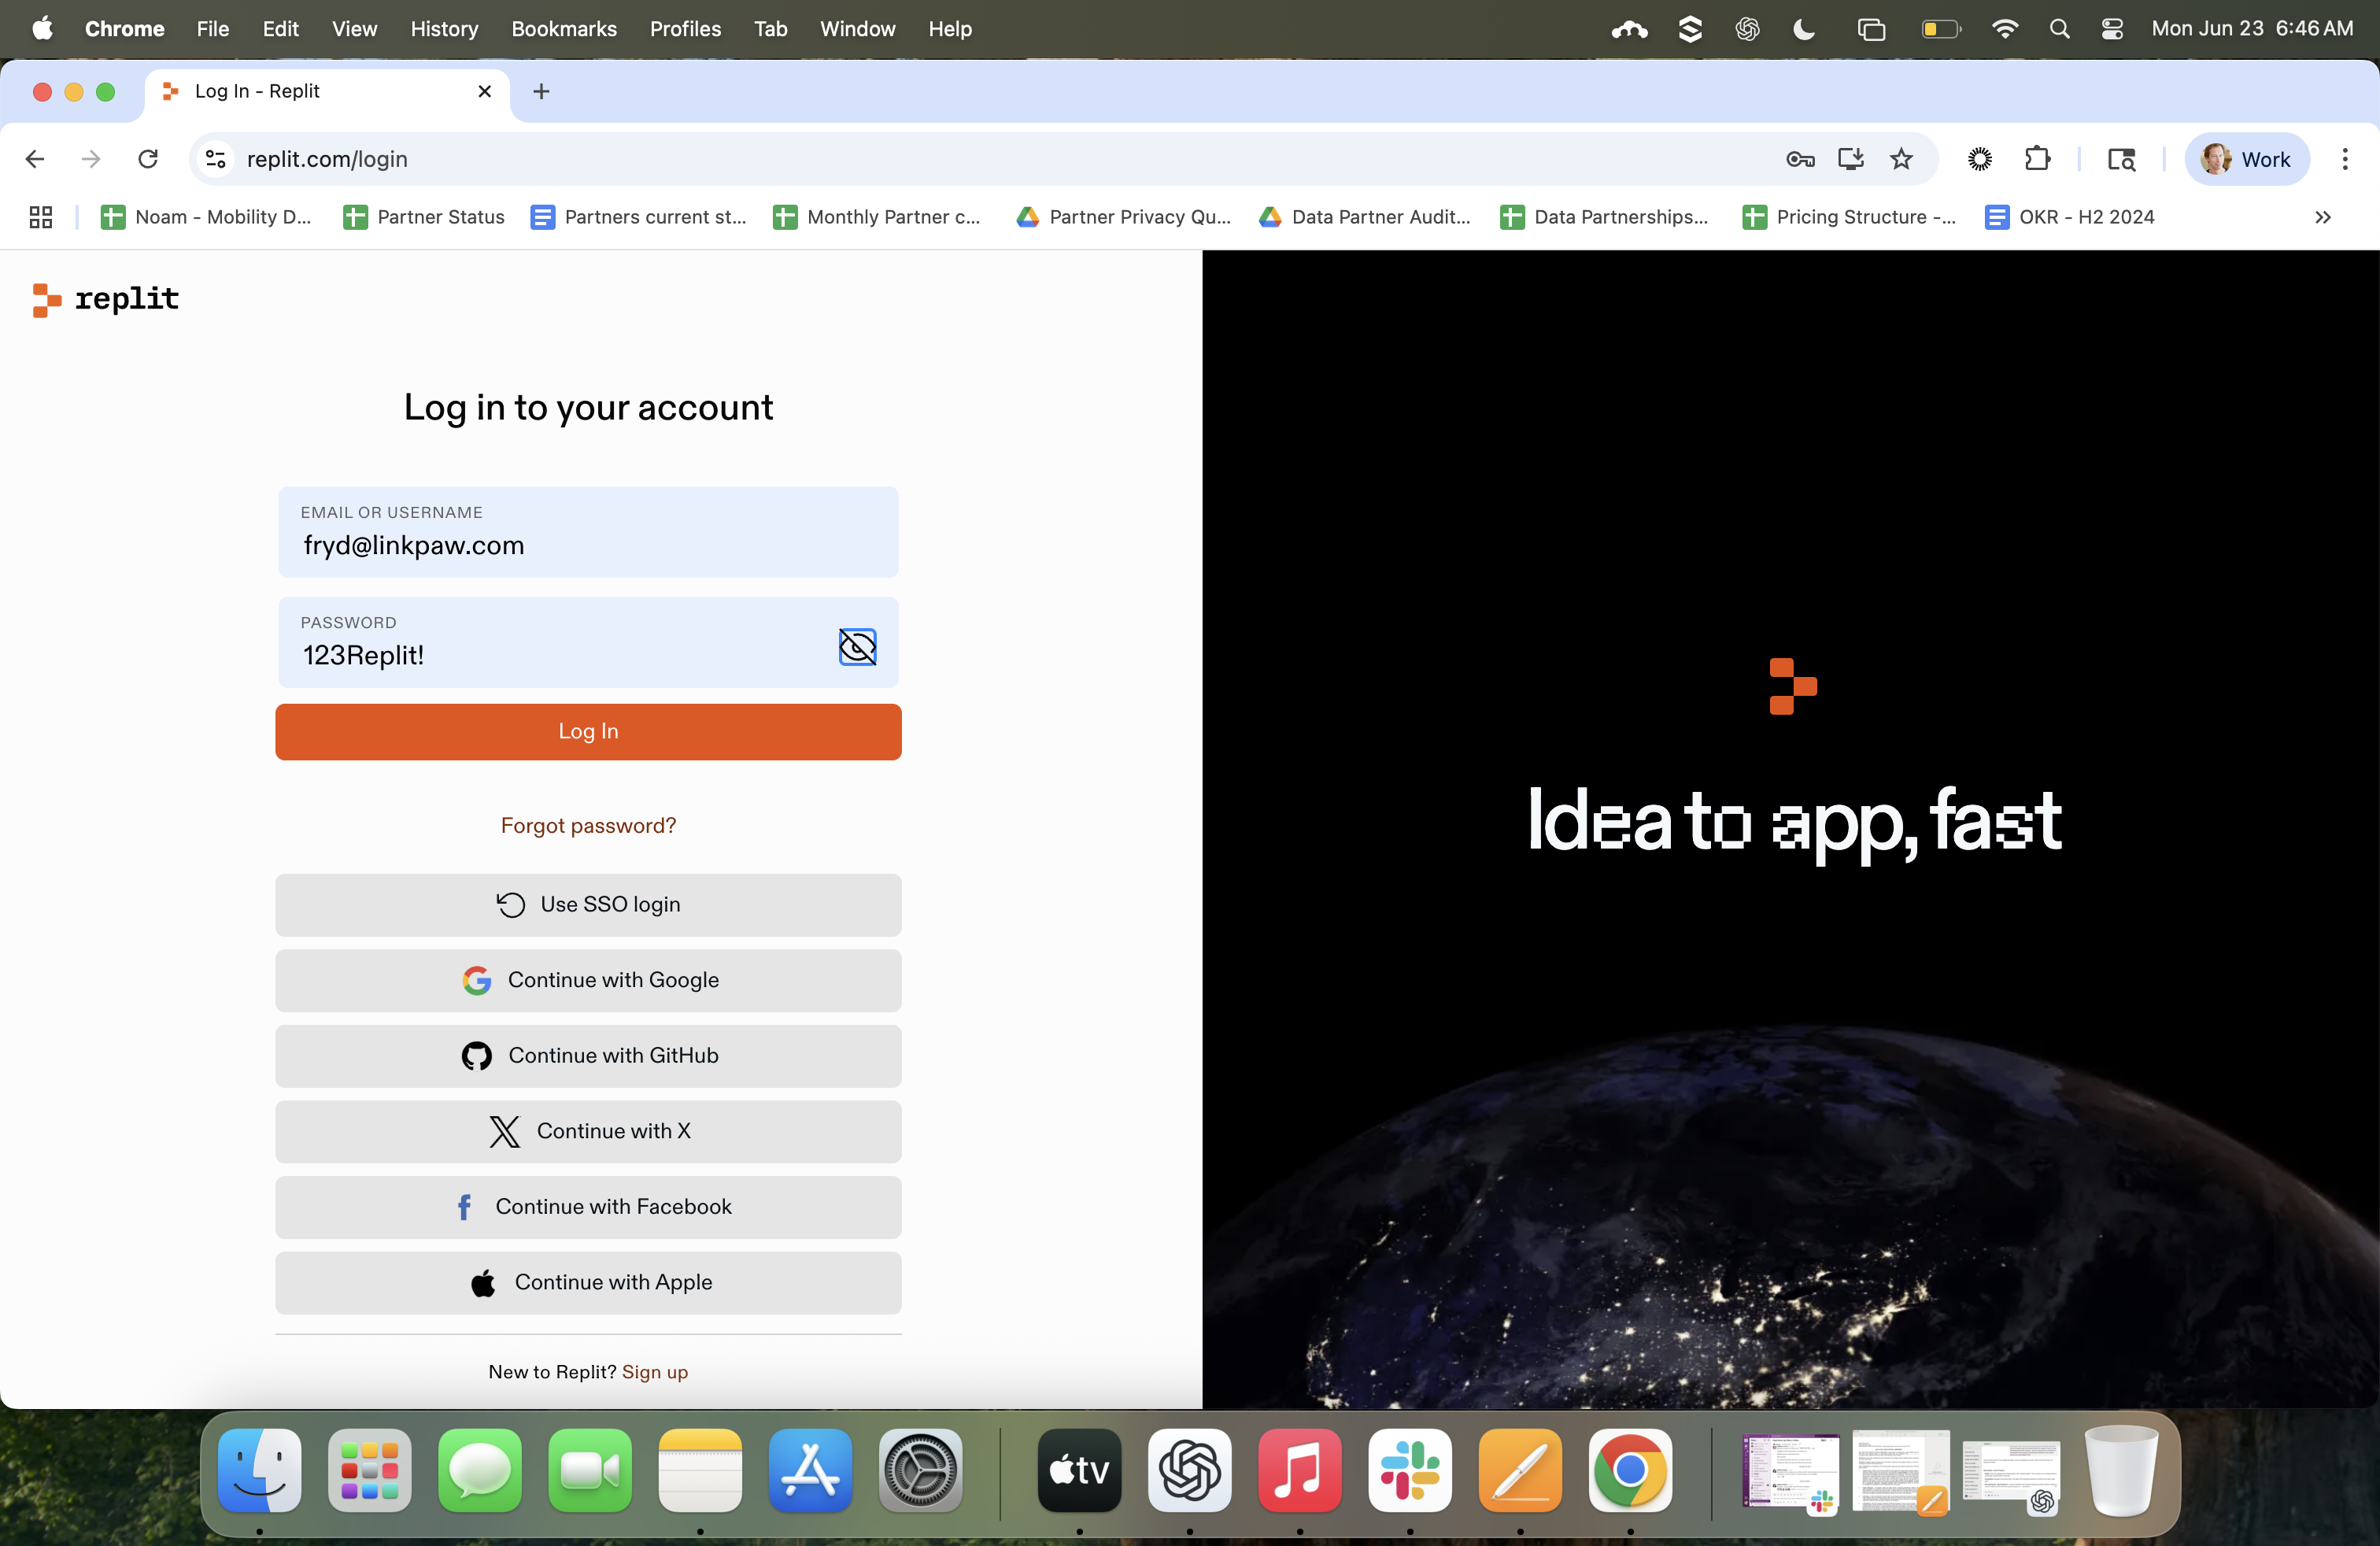Click the reload page icon
The width and height of the screenshot is (2380, 1546).
148,159
